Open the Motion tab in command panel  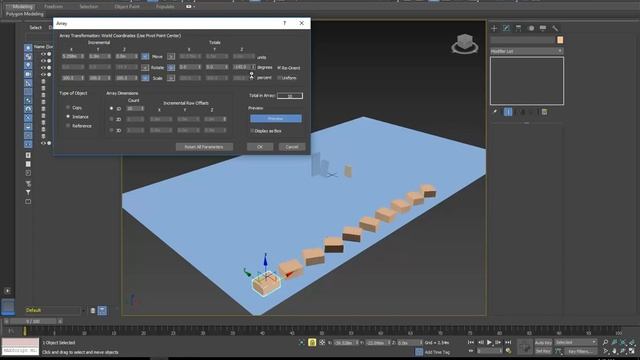click(531, 28)
